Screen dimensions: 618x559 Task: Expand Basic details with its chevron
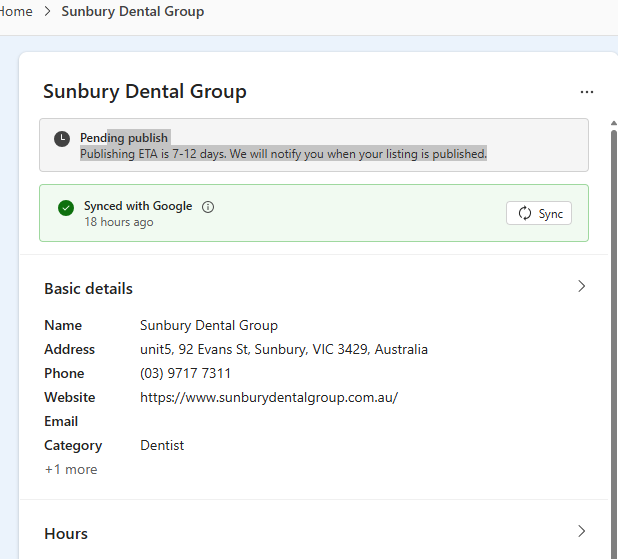click(581, 286)
